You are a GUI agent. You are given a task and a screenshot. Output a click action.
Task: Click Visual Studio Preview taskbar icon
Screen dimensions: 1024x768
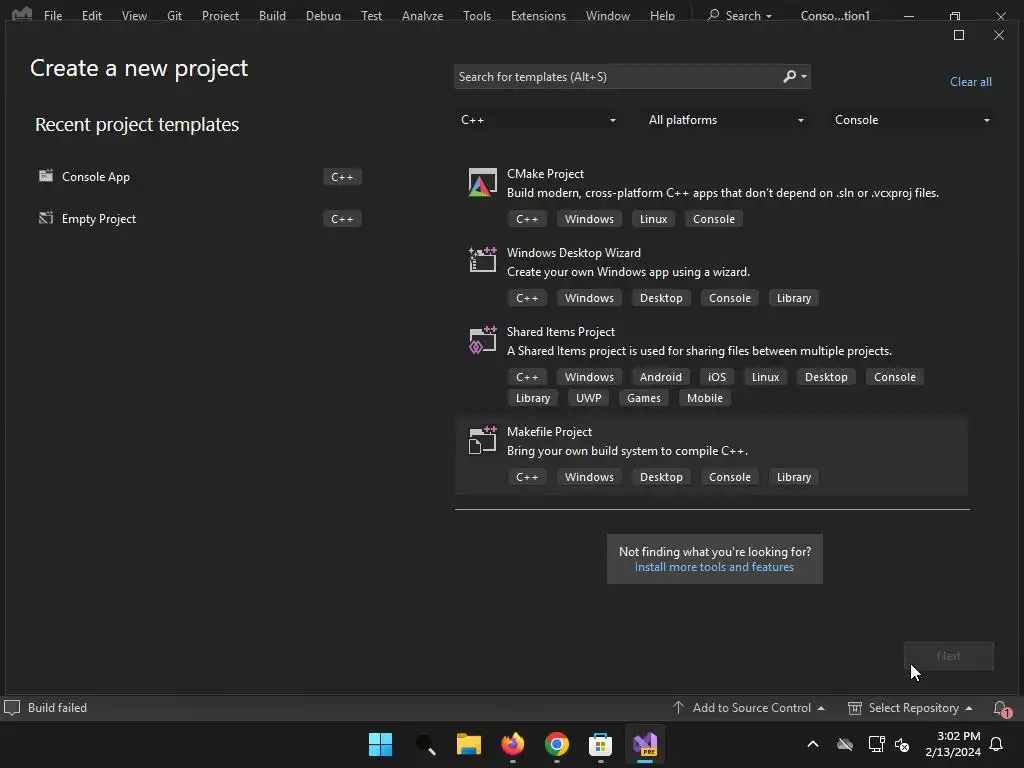(x=645, y=744)
